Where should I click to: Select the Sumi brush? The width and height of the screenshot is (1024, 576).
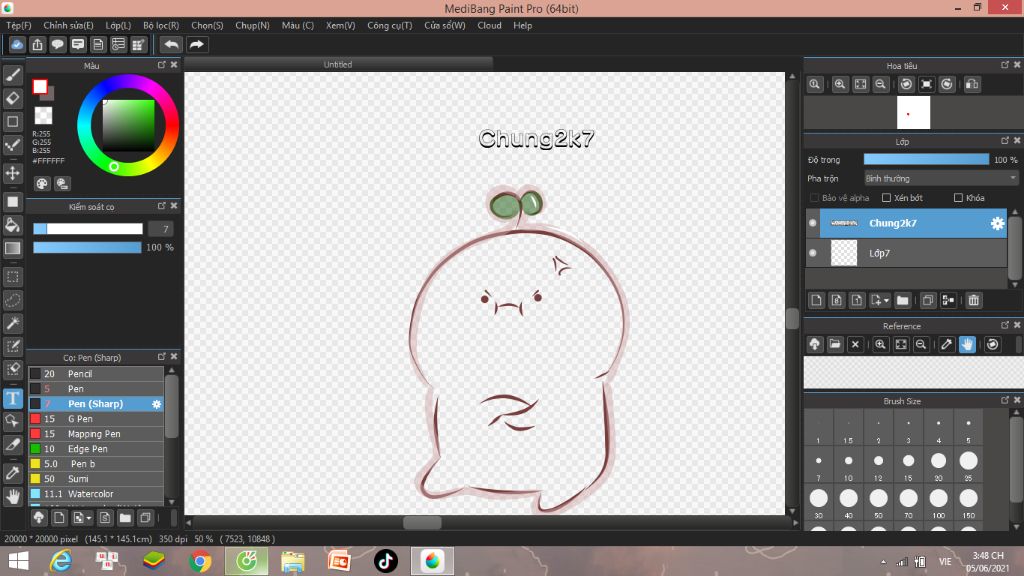pos(96,479)
